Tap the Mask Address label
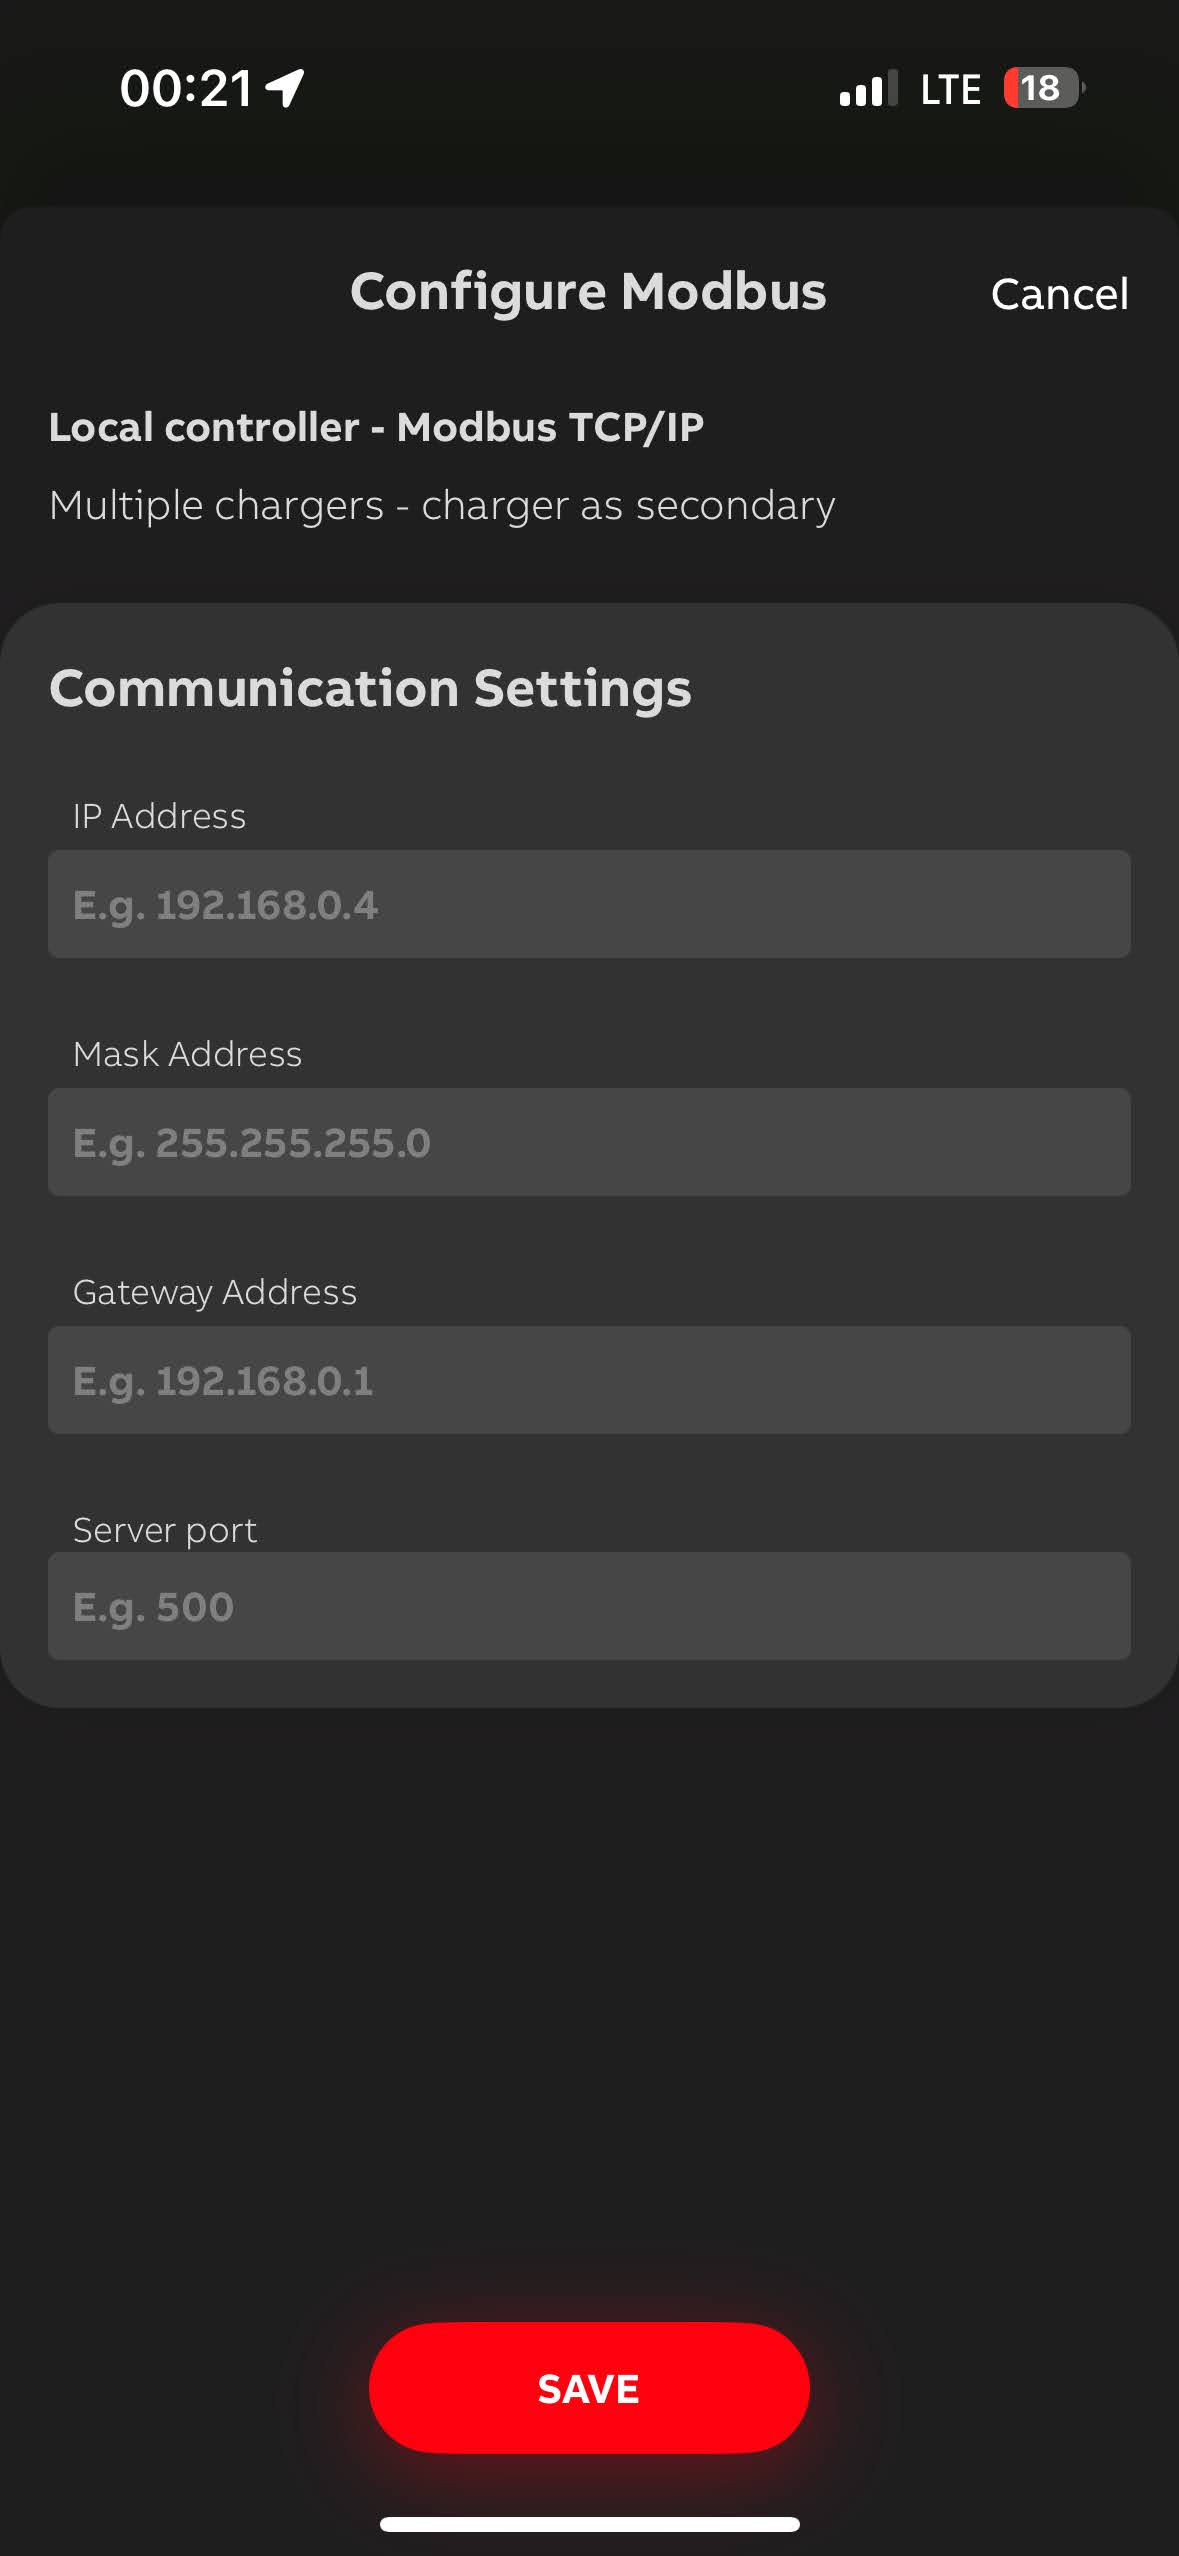 point(187,1054)
